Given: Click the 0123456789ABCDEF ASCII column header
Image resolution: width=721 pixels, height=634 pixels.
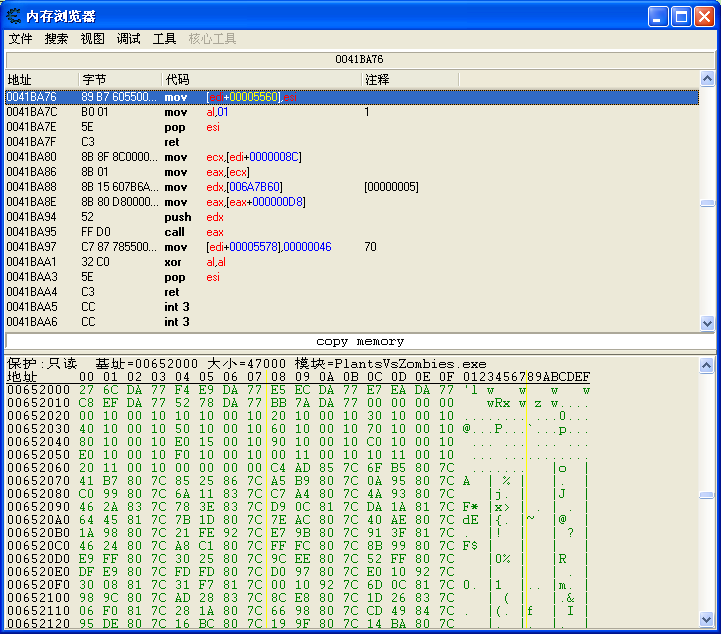Looking at the screenshot, I should point(526,377).
